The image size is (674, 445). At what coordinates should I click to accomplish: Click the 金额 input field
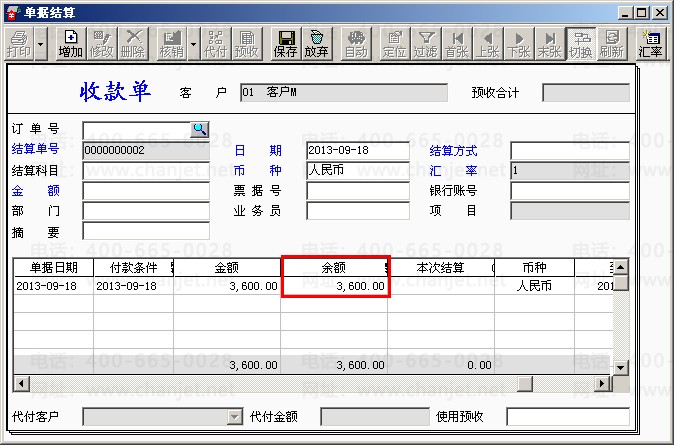click(146, 191)
